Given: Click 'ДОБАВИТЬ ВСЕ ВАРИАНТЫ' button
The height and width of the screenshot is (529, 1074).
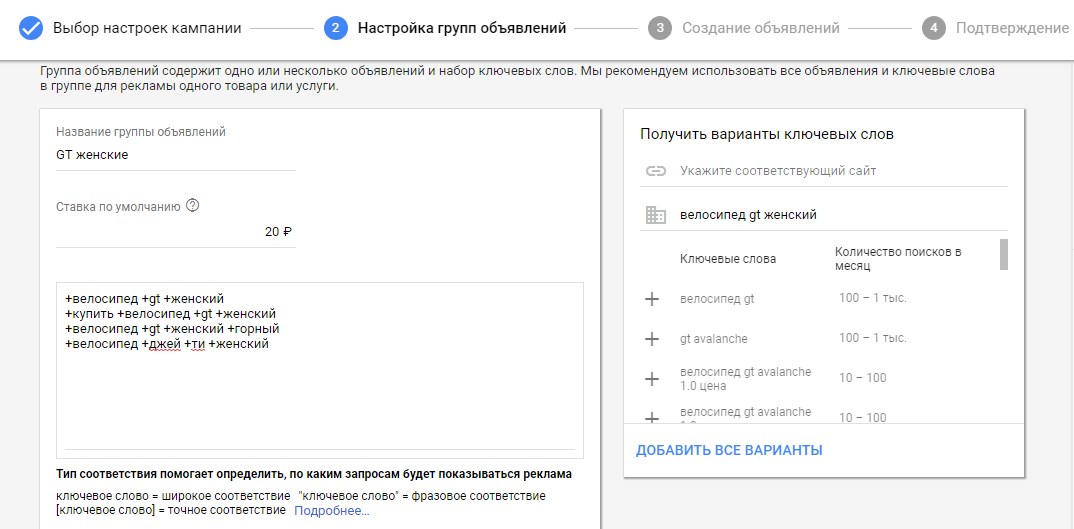Looking at the screenshot, I should point(729,450).
